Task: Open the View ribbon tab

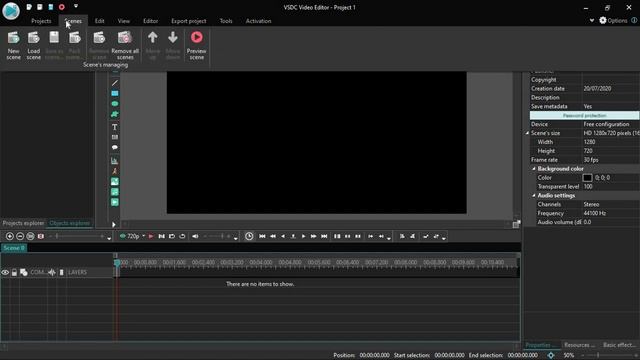Action: [124, 21]
